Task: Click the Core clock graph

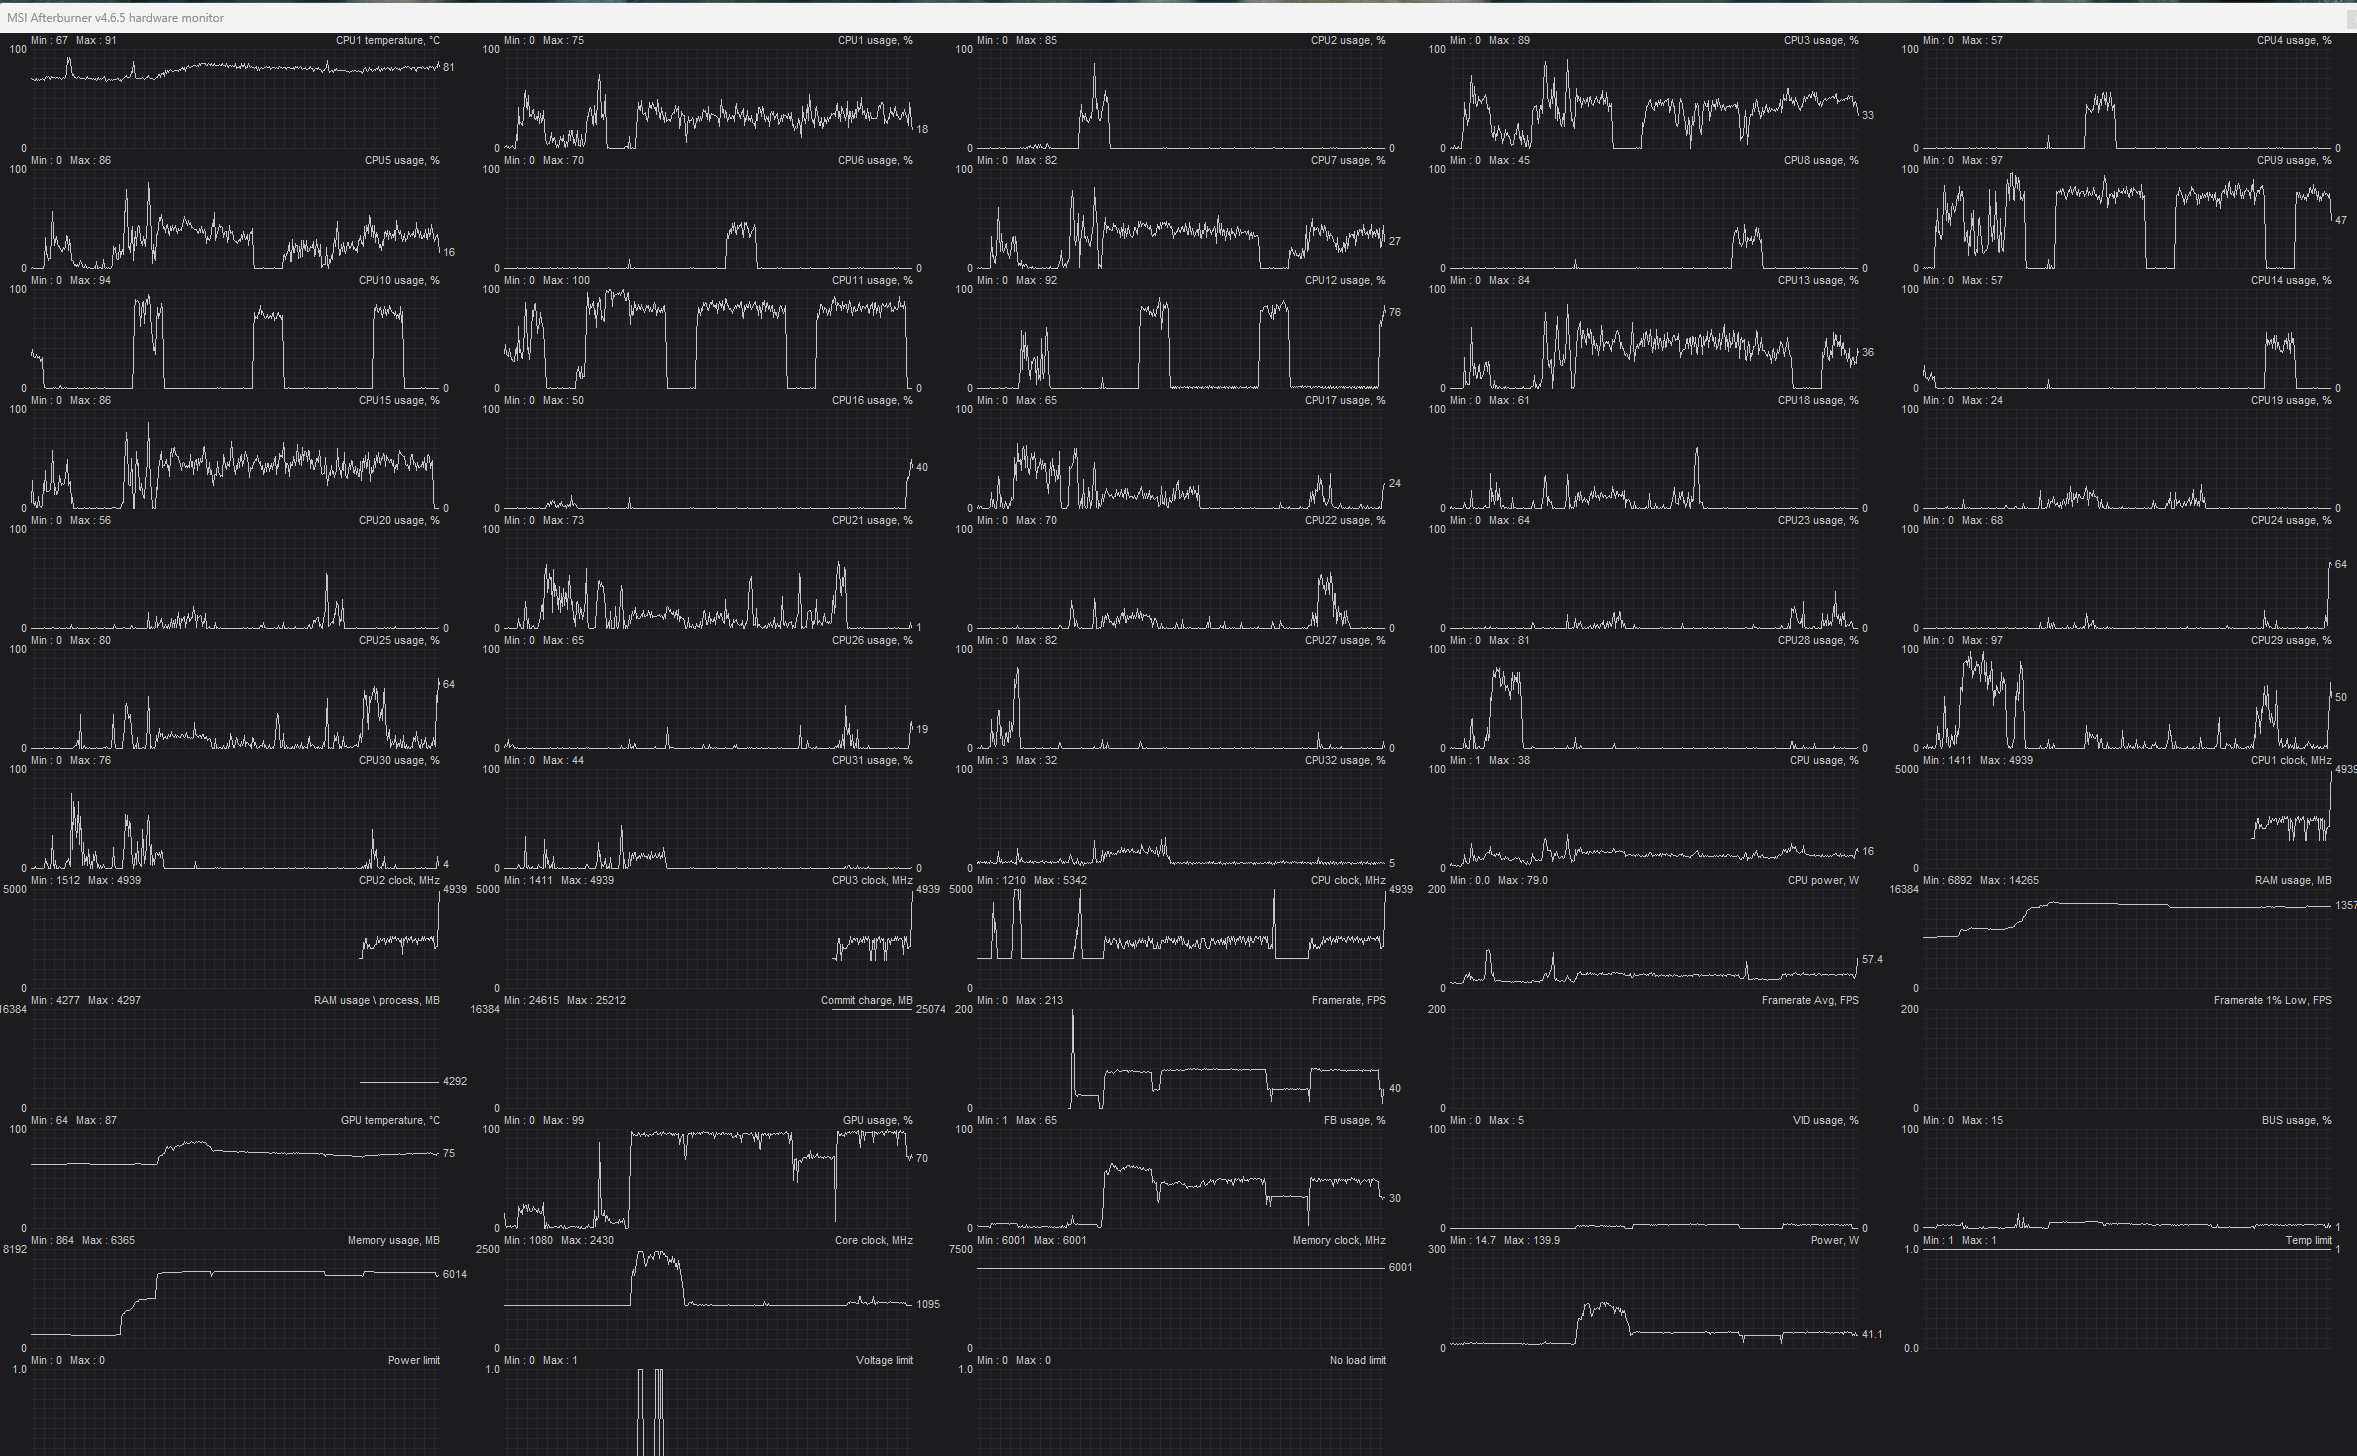Action: [x=707, y=1298]
